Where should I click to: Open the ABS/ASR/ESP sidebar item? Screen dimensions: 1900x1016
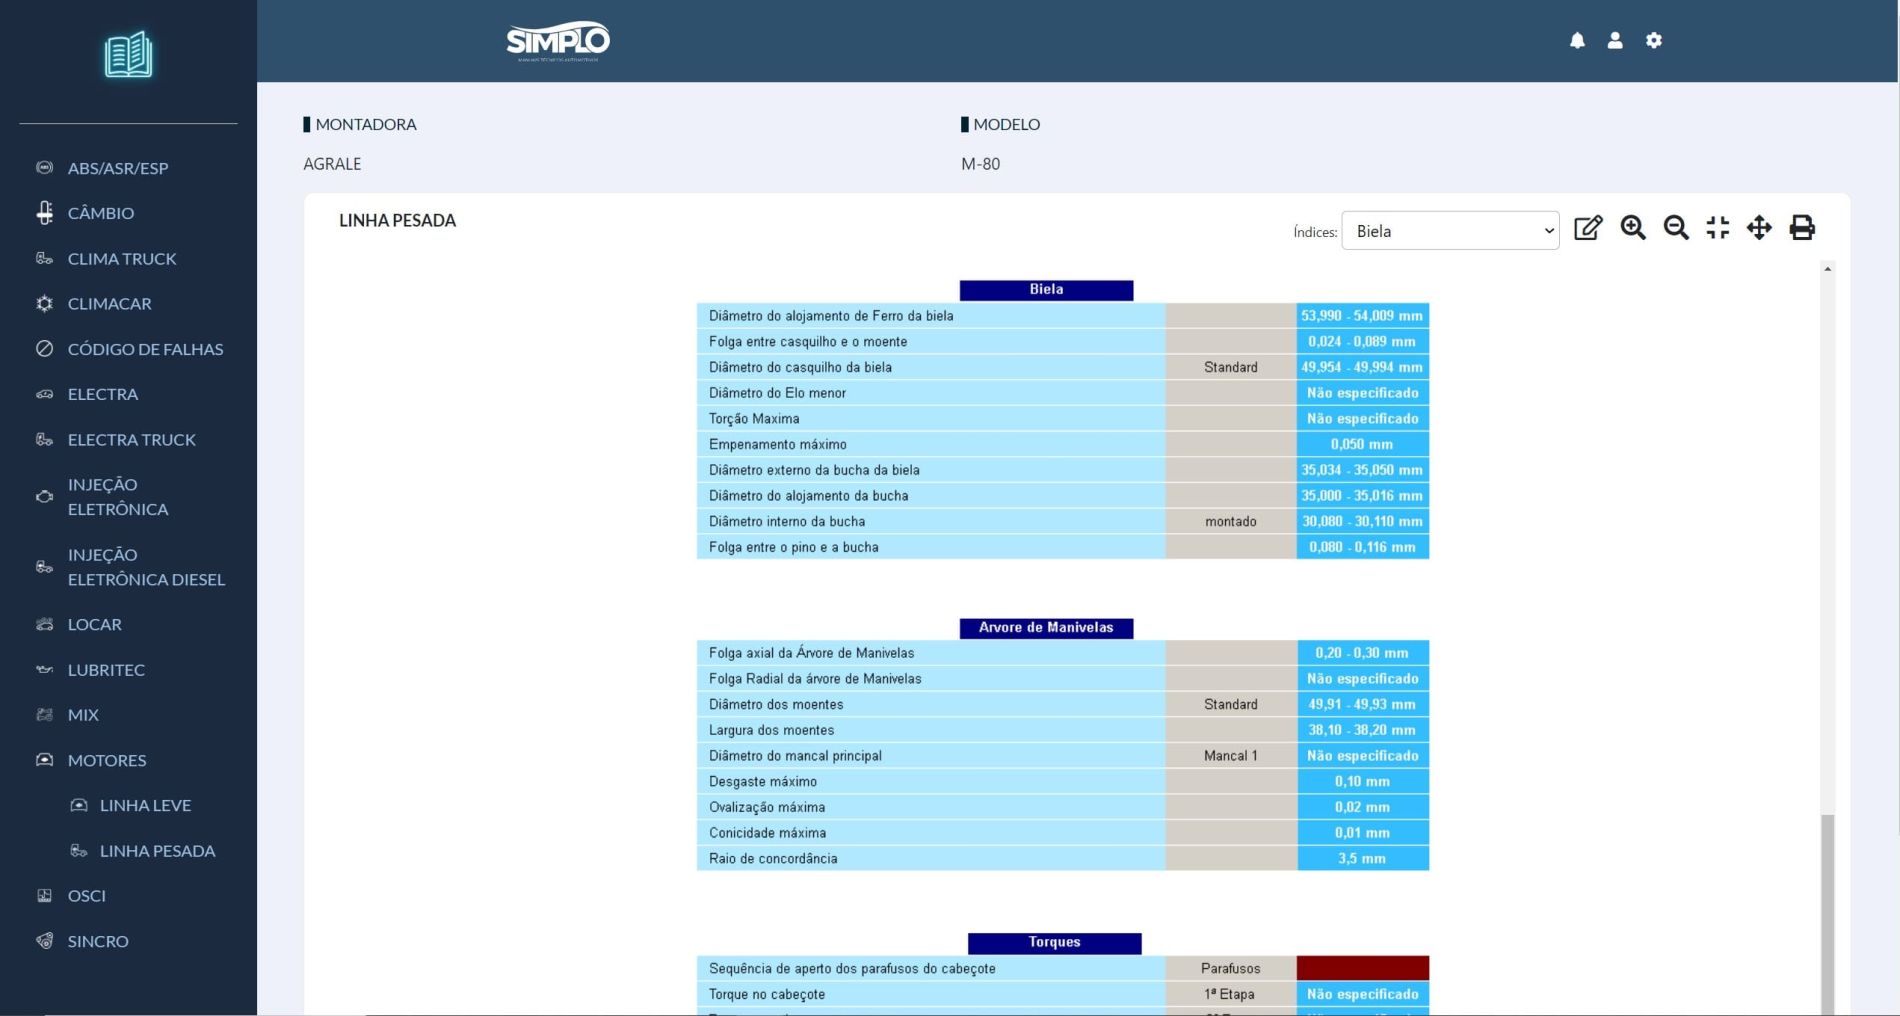[117, 168]
